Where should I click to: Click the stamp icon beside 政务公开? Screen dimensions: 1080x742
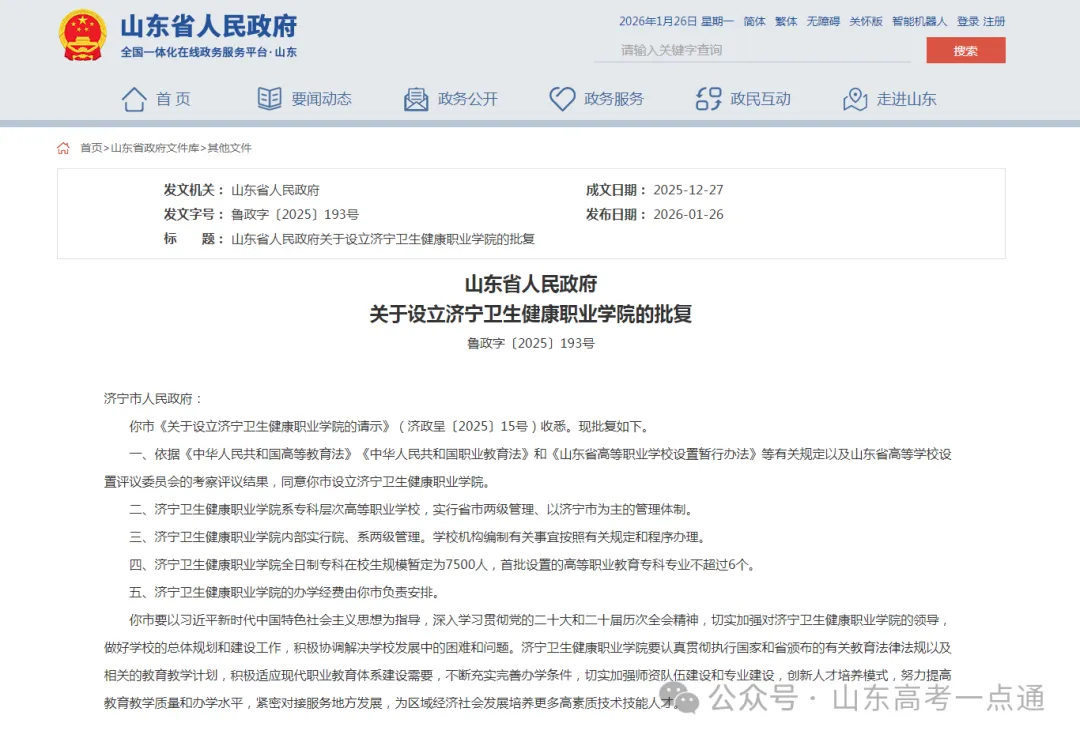(x=416, y=99)
